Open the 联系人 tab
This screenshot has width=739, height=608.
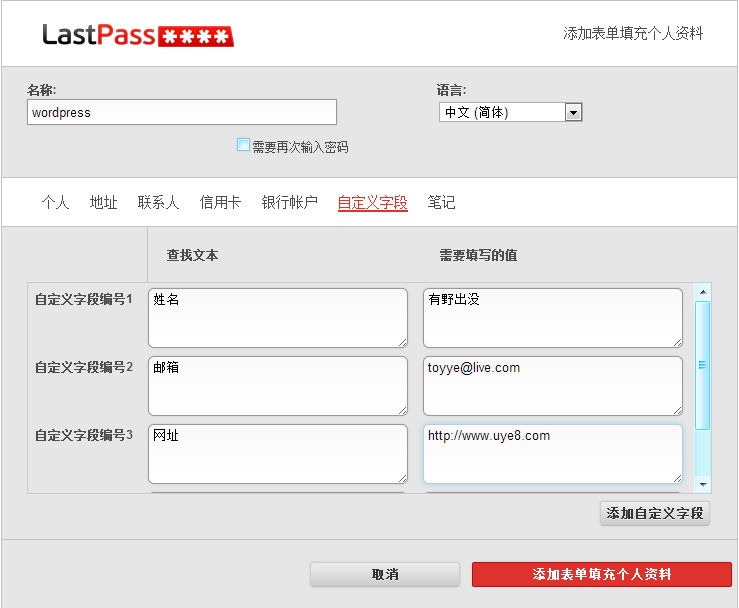coord(158,202)
